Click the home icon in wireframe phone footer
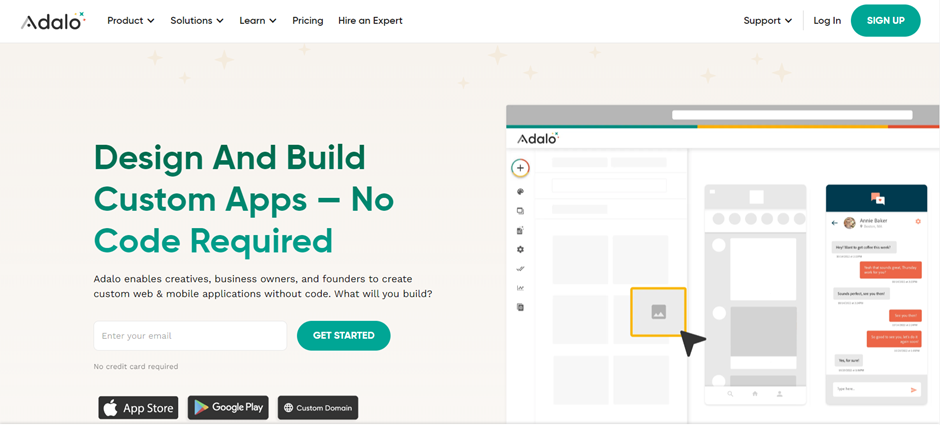Screen dimensions: 940x425 click(755, 394)
